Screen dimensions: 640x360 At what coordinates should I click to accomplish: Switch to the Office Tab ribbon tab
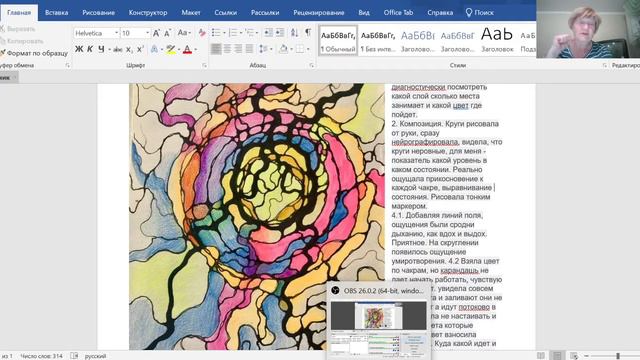tap(398, 13)
